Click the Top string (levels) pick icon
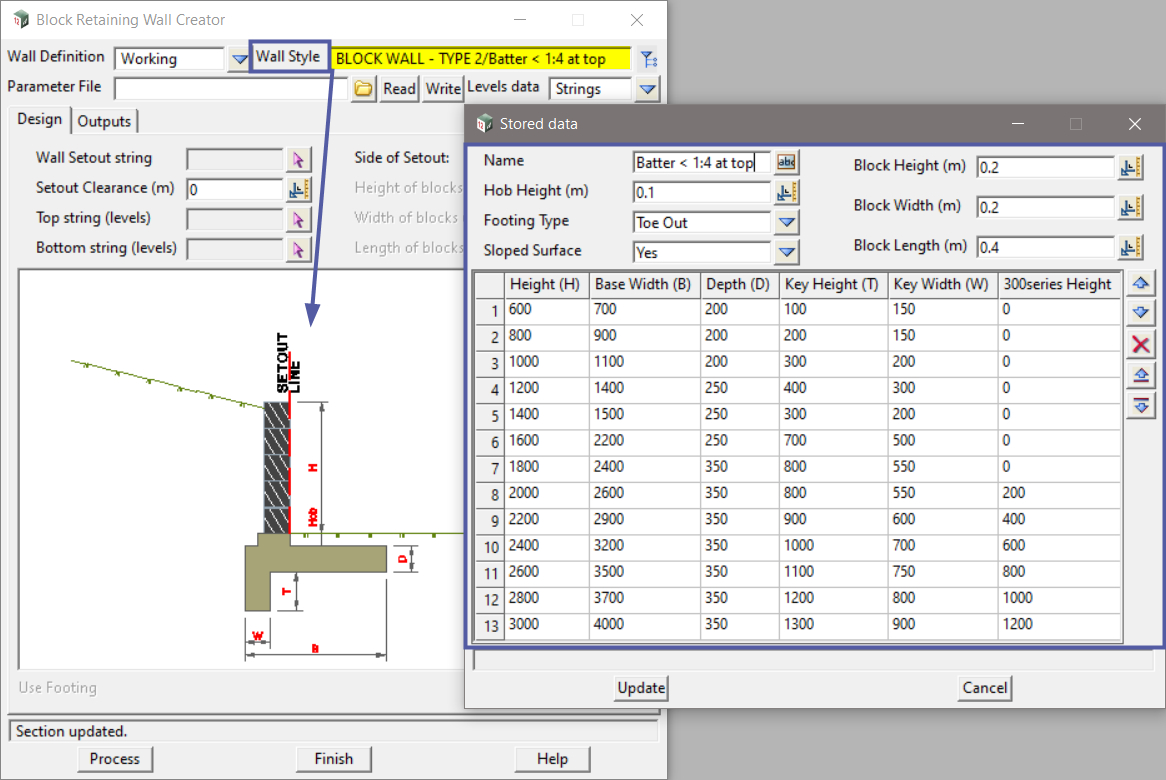Screen dimensions: 1166x780 pyautogui.click(x=299, y=219)
